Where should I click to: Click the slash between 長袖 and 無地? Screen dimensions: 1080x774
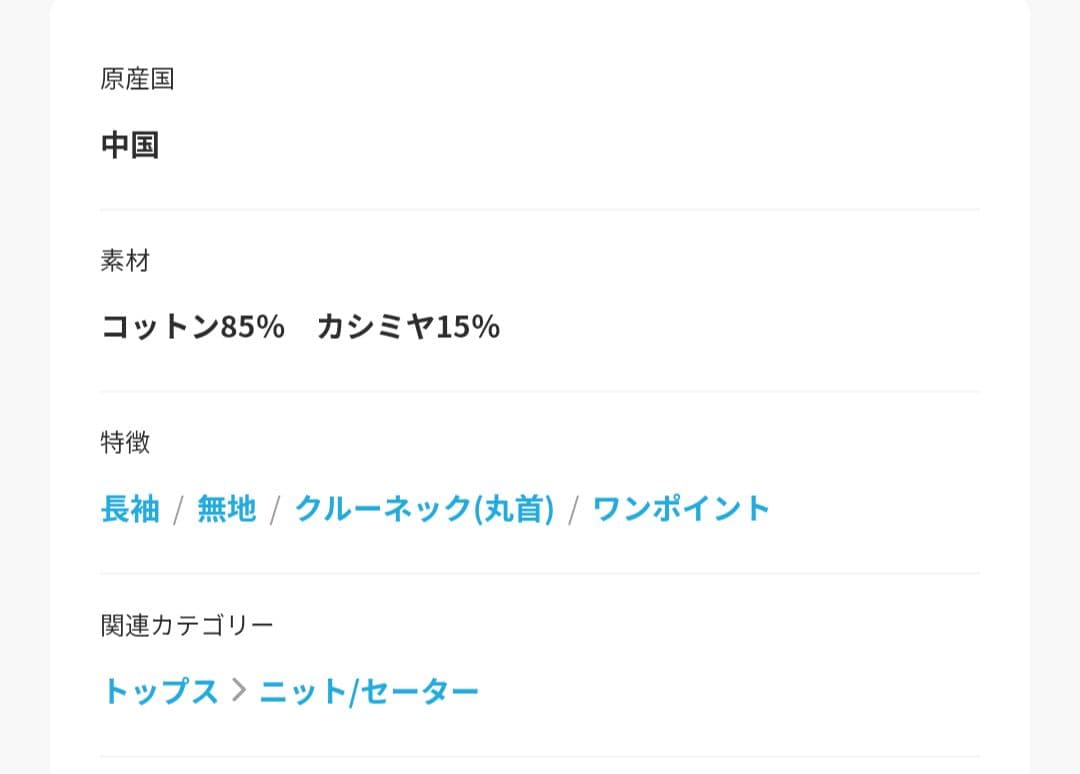178,510
